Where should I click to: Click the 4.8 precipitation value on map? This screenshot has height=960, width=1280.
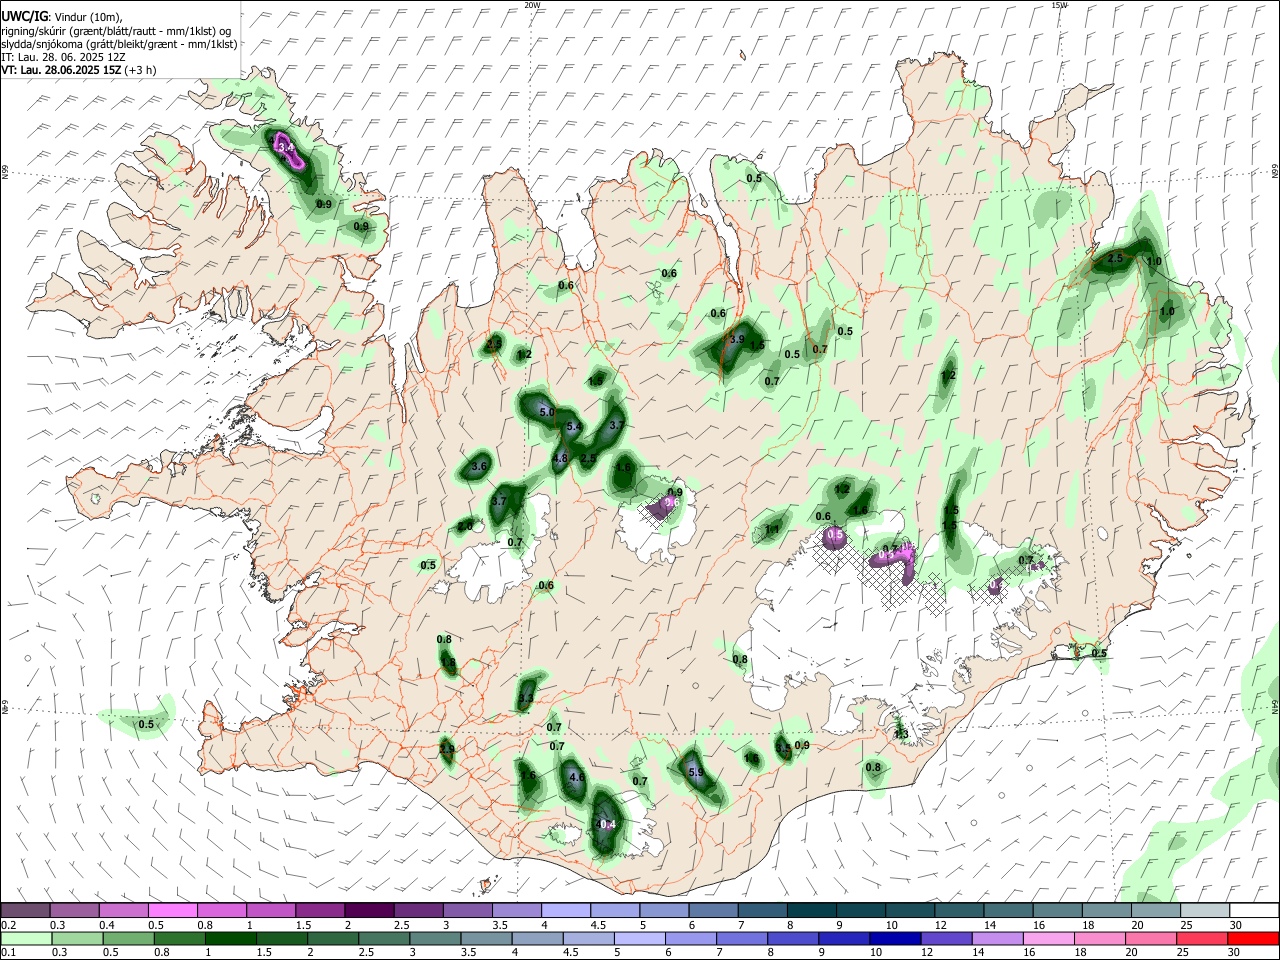(x=560, y=458)
